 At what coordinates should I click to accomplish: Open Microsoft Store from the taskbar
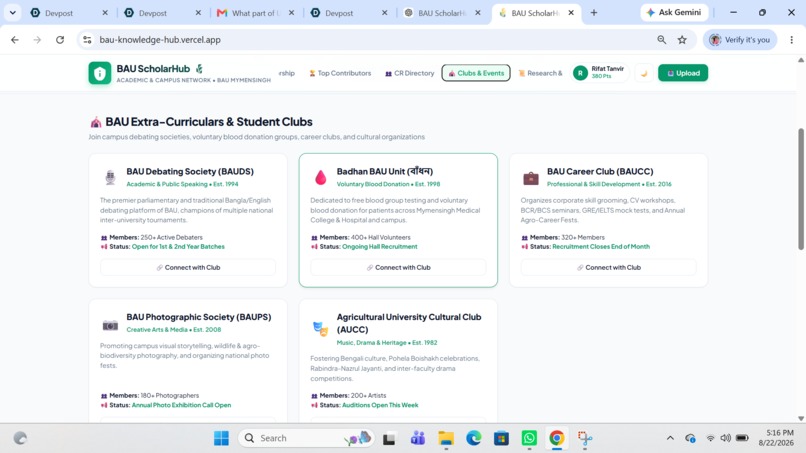[x=501, y=438]
